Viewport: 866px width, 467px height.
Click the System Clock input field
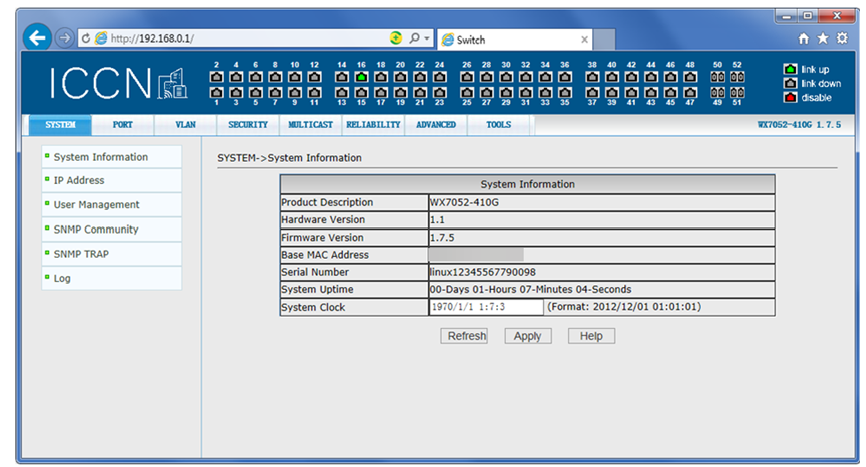tap(486, 307)
